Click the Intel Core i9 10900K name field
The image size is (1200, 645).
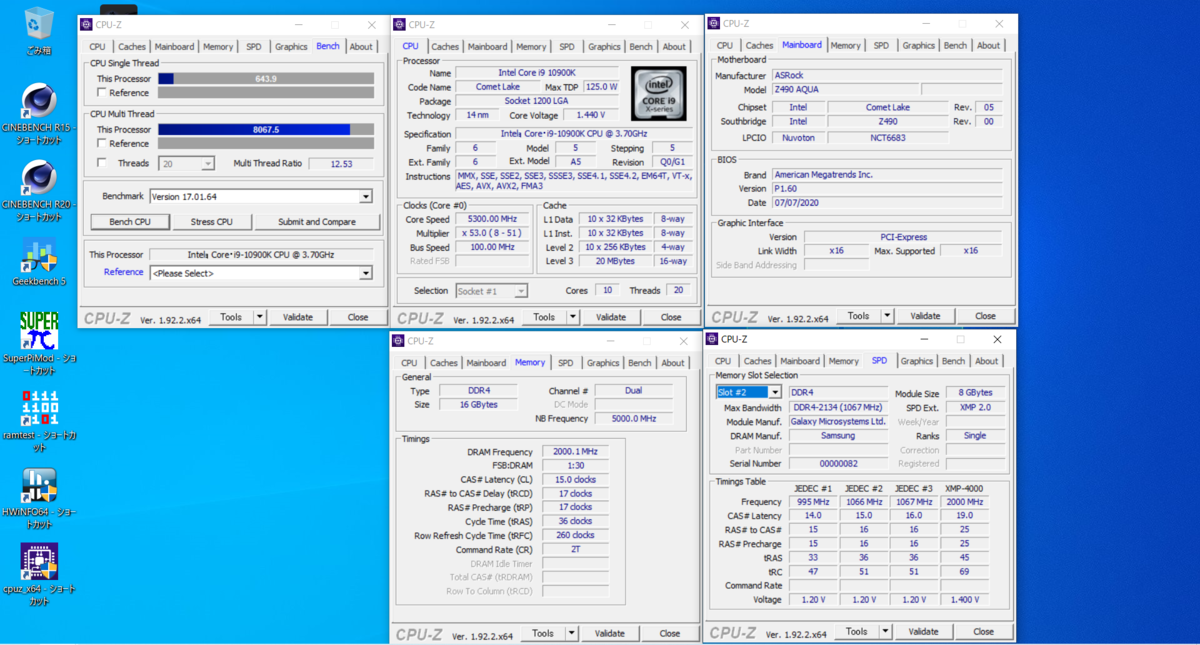pyautogui.click(x=537, y=73)
